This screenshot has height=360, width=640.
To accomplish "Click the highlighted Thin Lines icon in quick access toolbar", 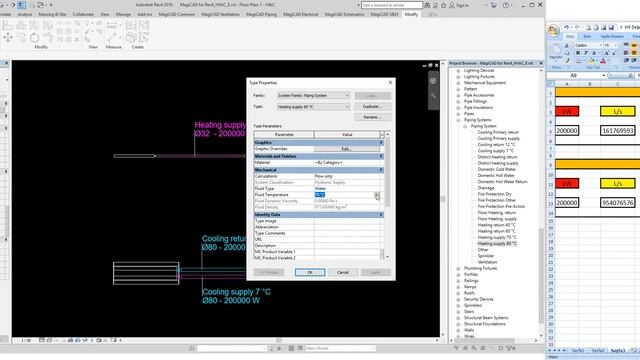I will tap(22, 5).
